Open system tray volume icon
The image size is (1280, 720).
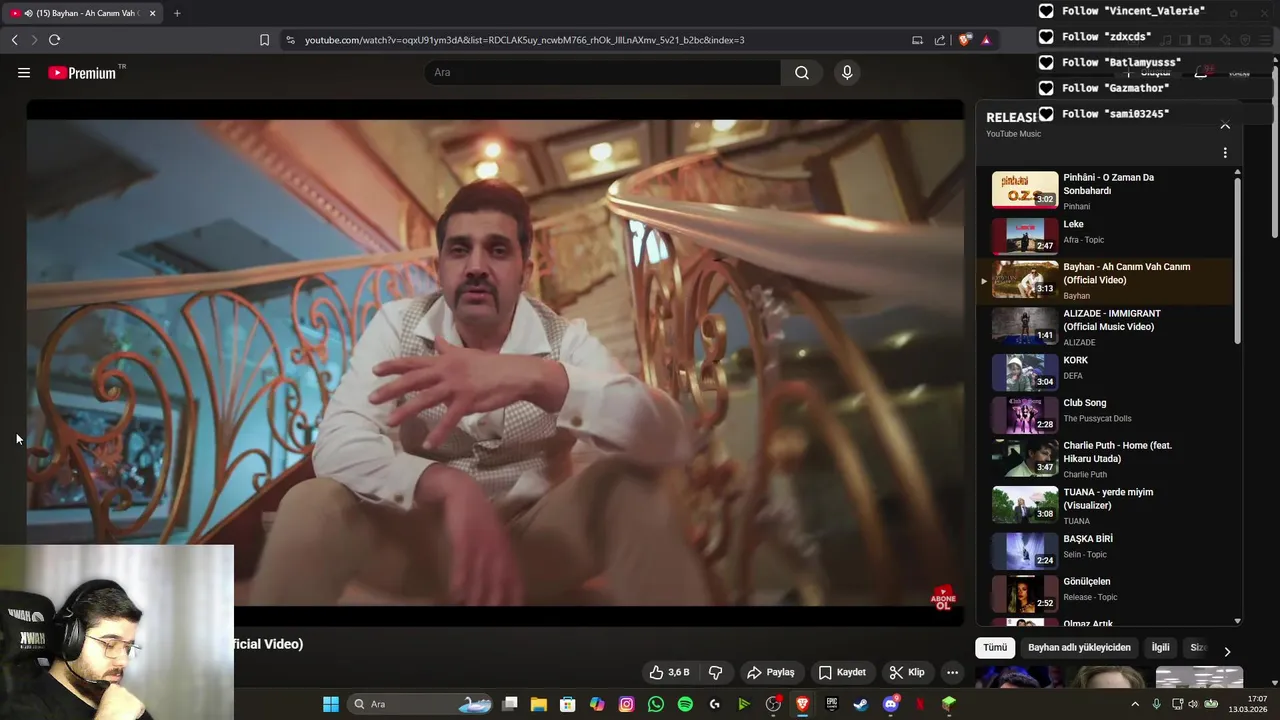(1193, 704)
